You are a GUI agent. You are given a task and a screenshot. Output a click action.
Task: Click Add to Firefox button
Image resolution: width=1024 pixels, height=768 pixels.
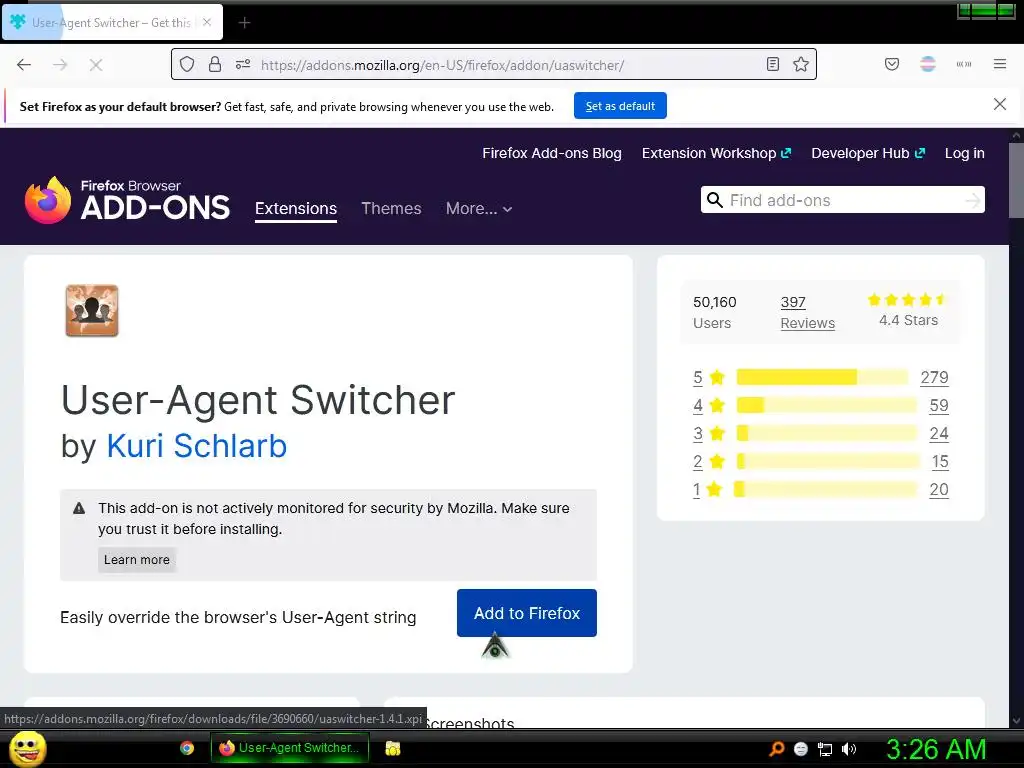526,613
